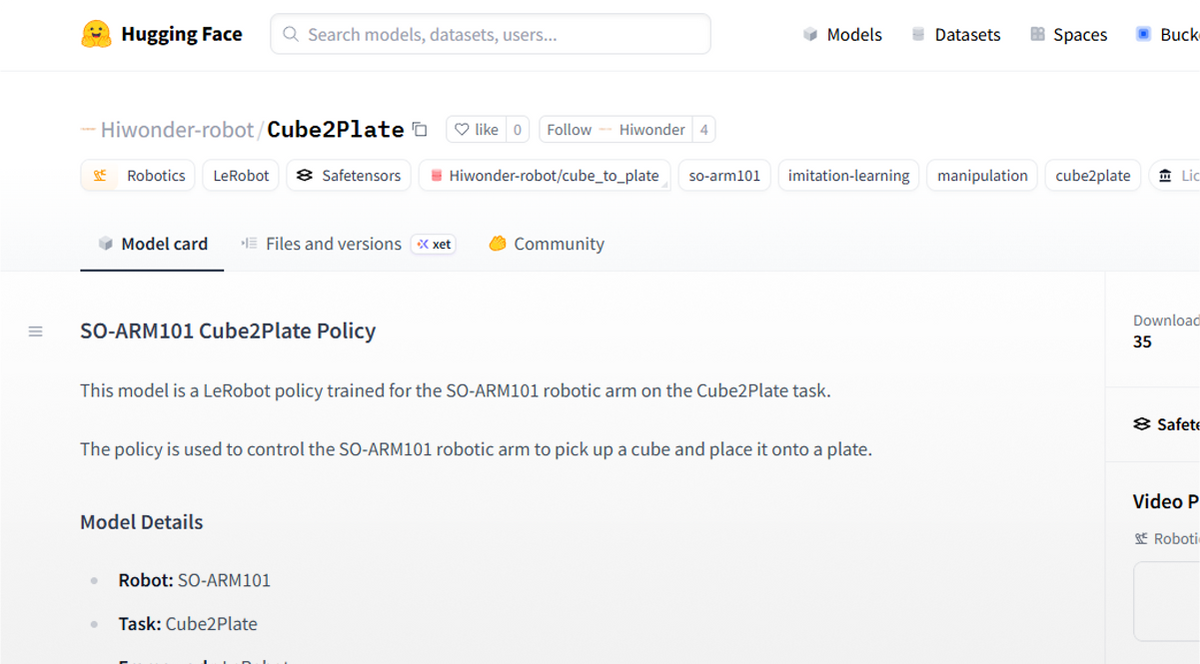Click the Buckets icon in navbar
The image size is (1200, 664).
(1144, 34)
